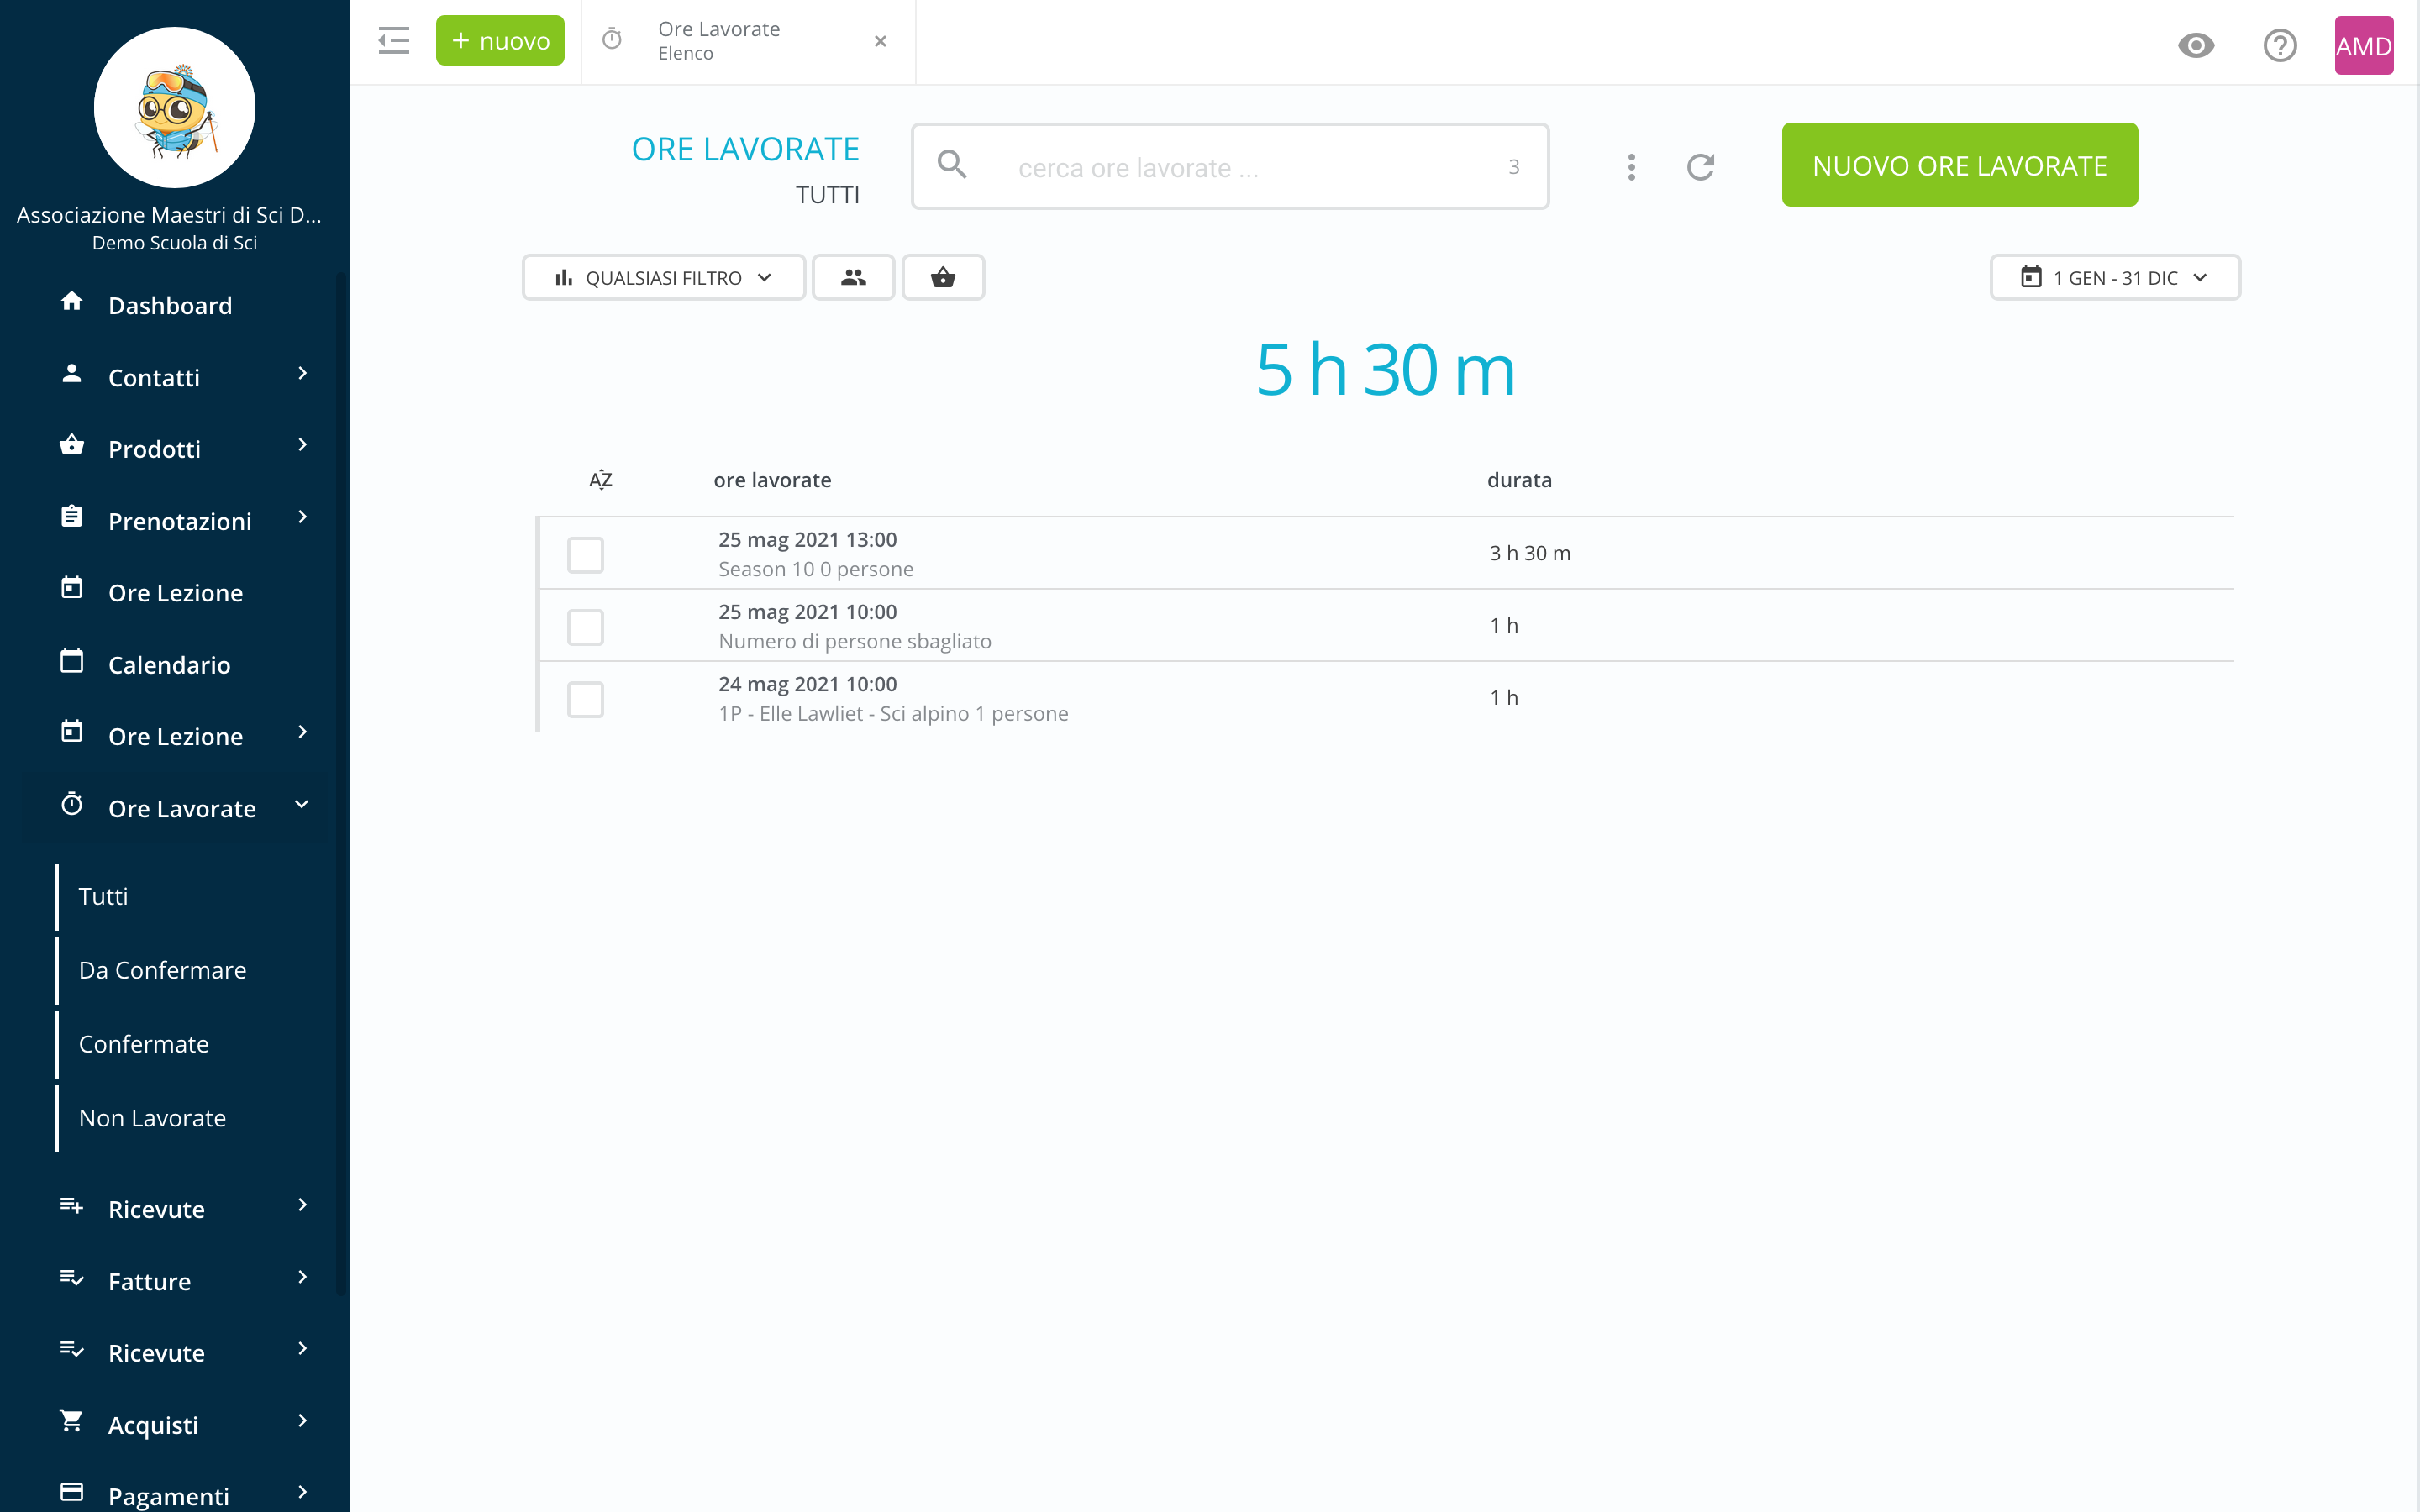Filter by people group icon
Image resolution: width=2420 pixels, height=1512 pixels.
click(x=853, y=278)
